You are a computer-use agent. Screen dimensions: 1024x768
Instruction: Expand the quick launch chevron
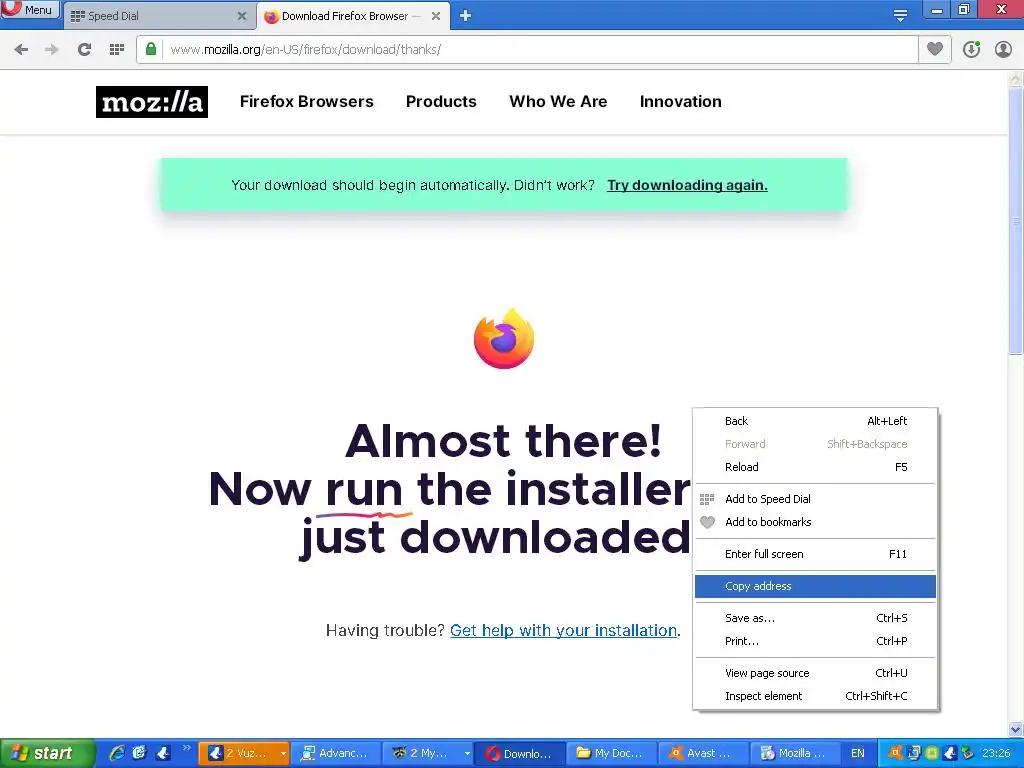coord(186,748)
